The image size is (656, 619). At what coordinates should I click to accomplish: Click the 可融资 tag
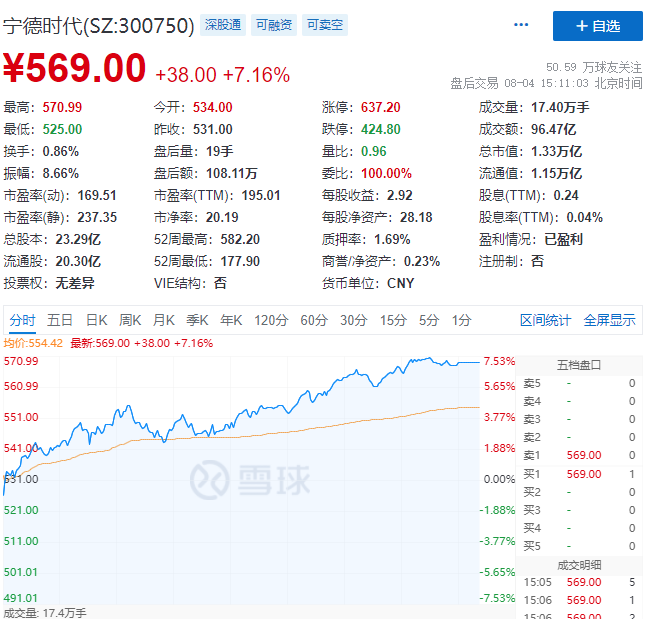pyautogui.click(x=274, y=25)
